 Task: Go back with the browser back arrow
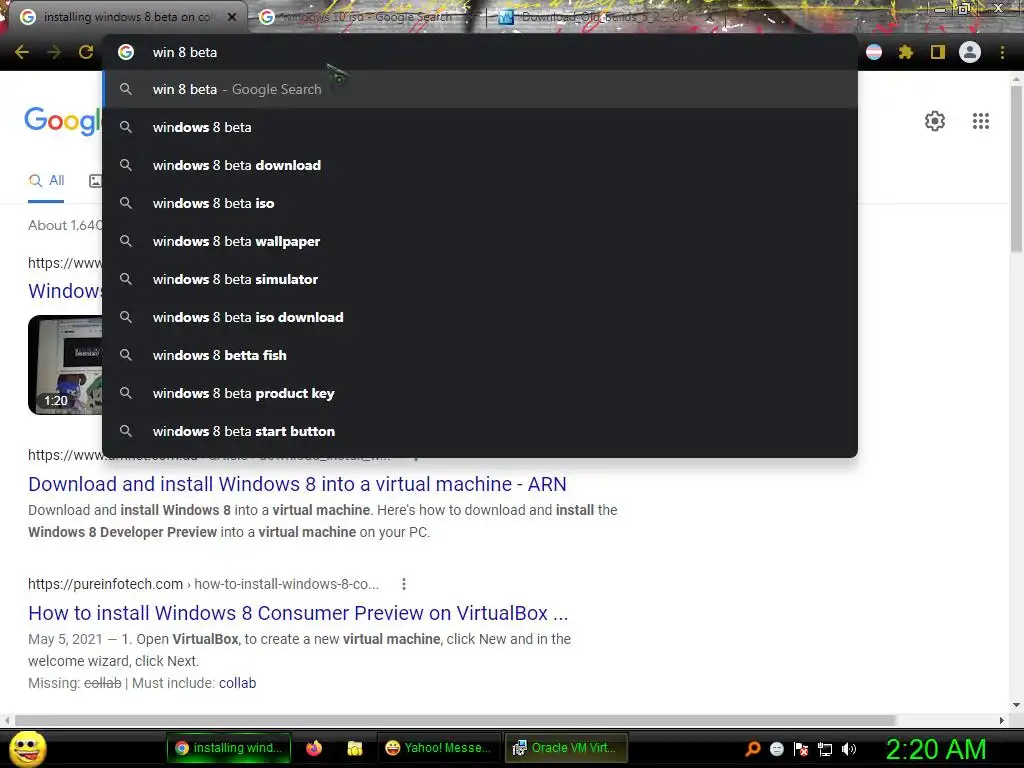tap(22, 52)
